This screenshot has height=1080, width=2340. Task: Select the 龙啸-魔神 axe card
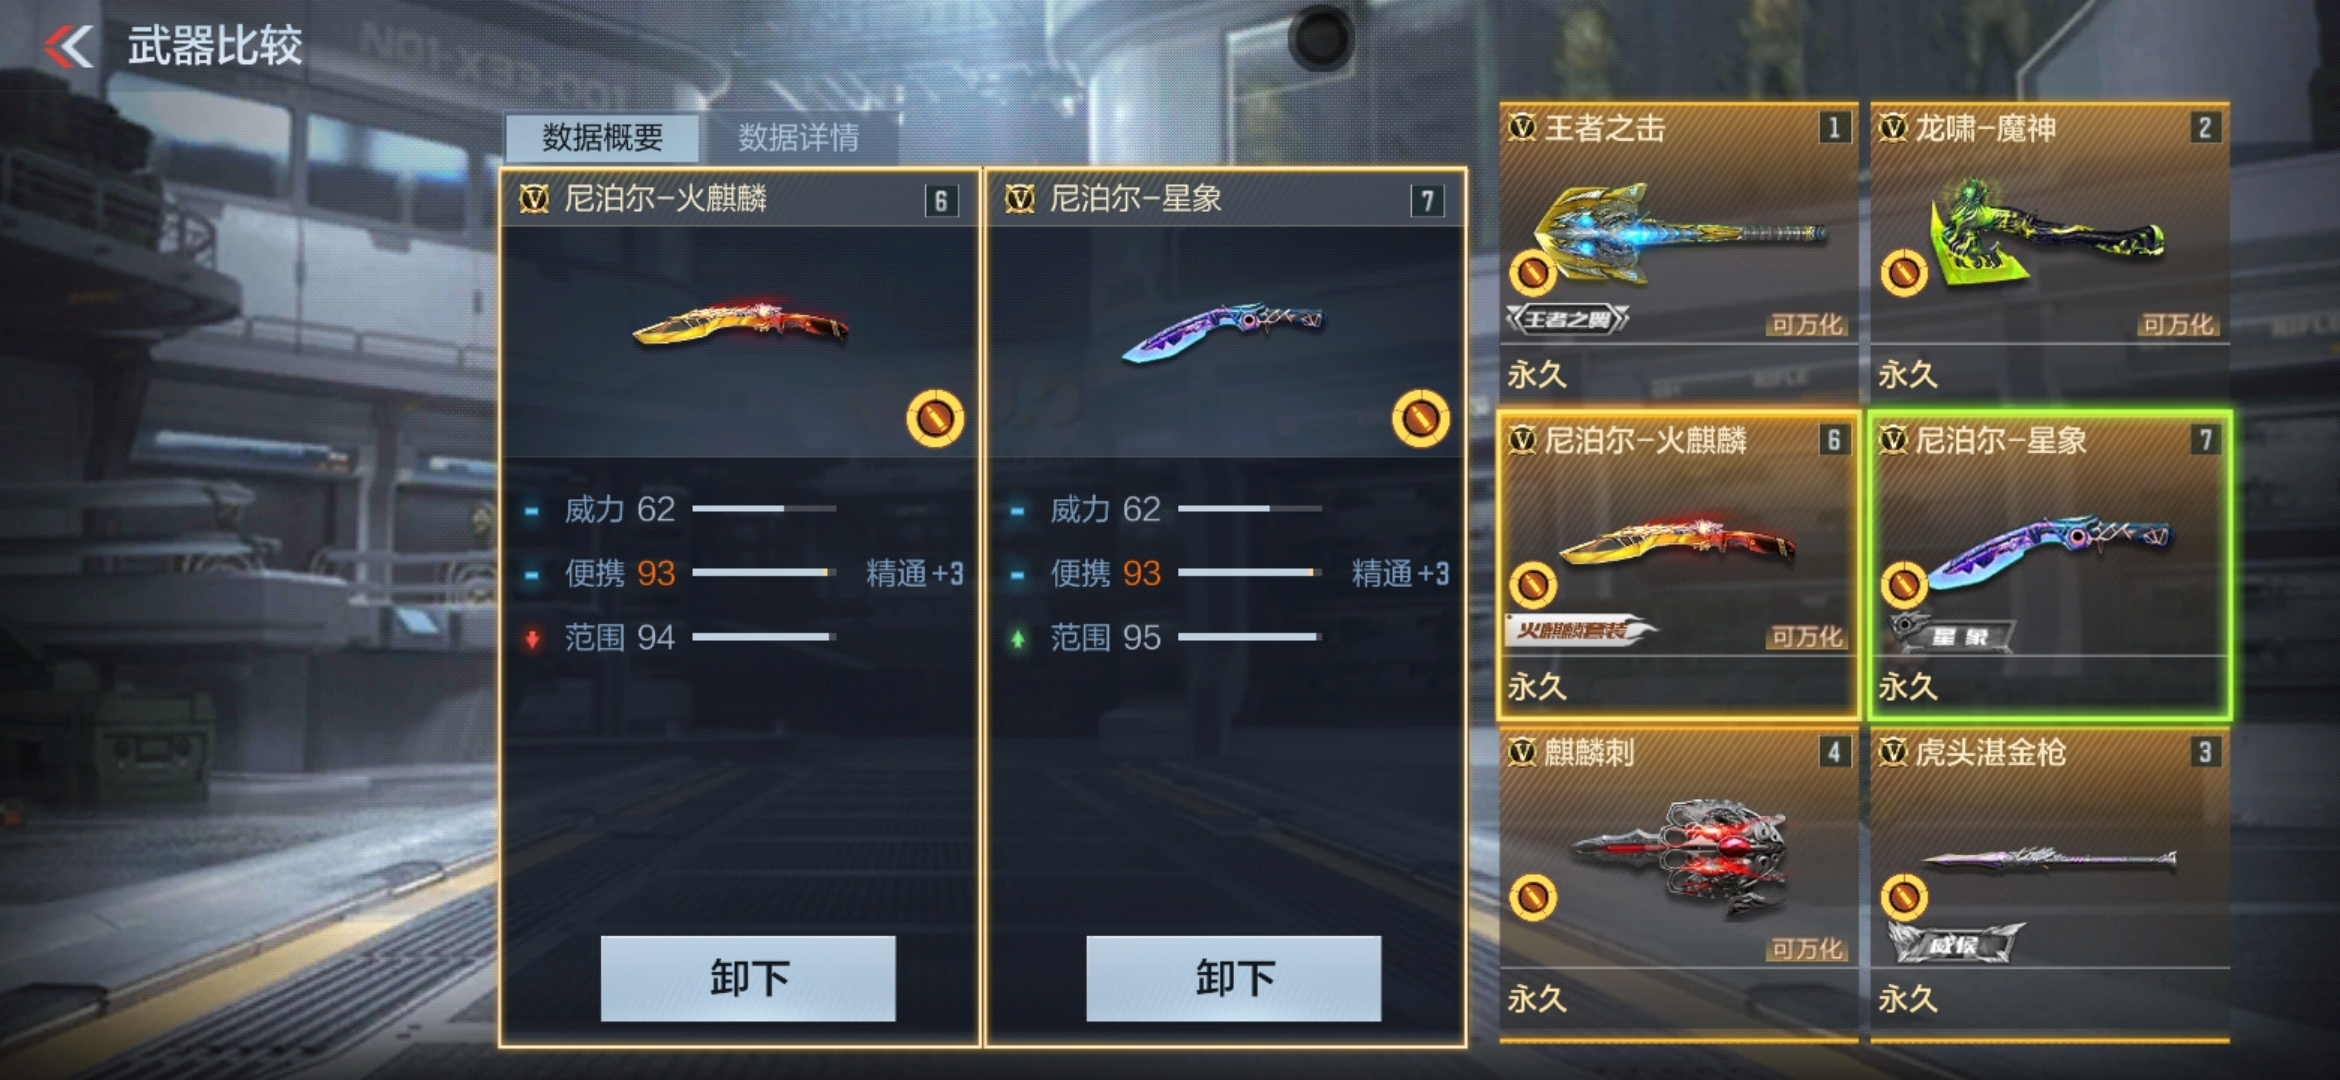coord(2050,250)
